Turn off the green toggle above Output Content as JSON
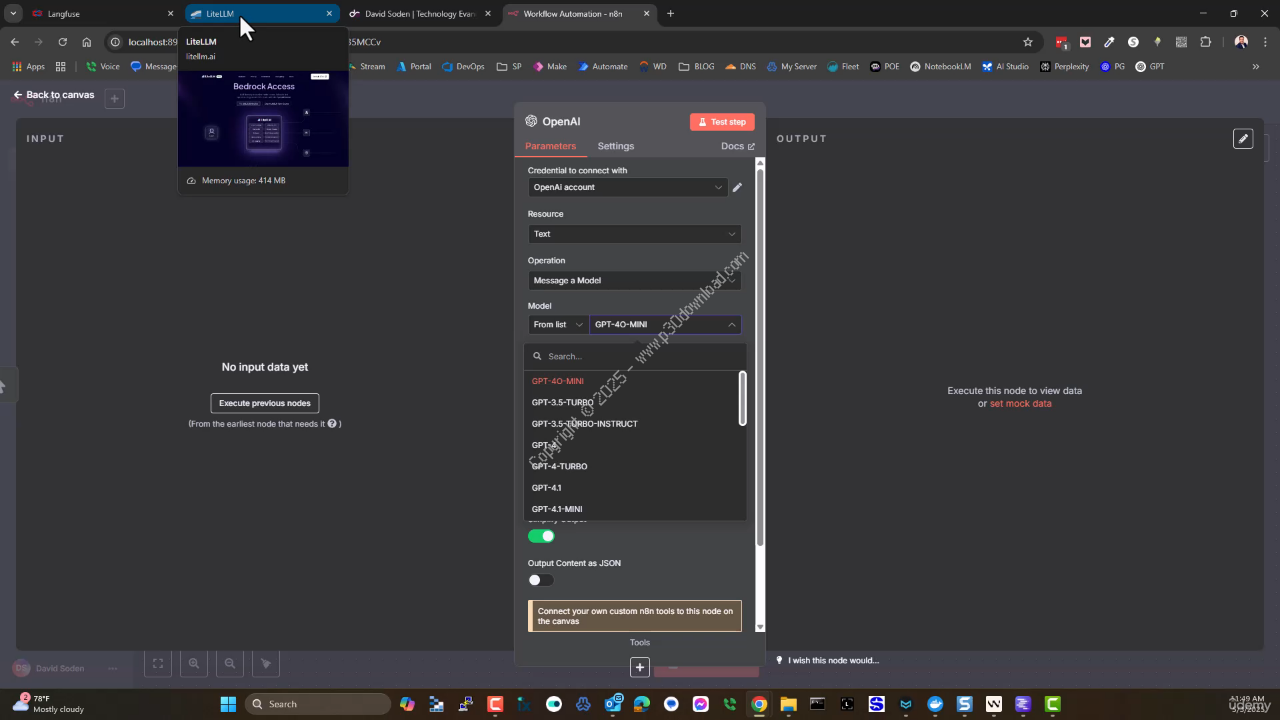This screenshot has height=720, width=1280. pos(541,536)
